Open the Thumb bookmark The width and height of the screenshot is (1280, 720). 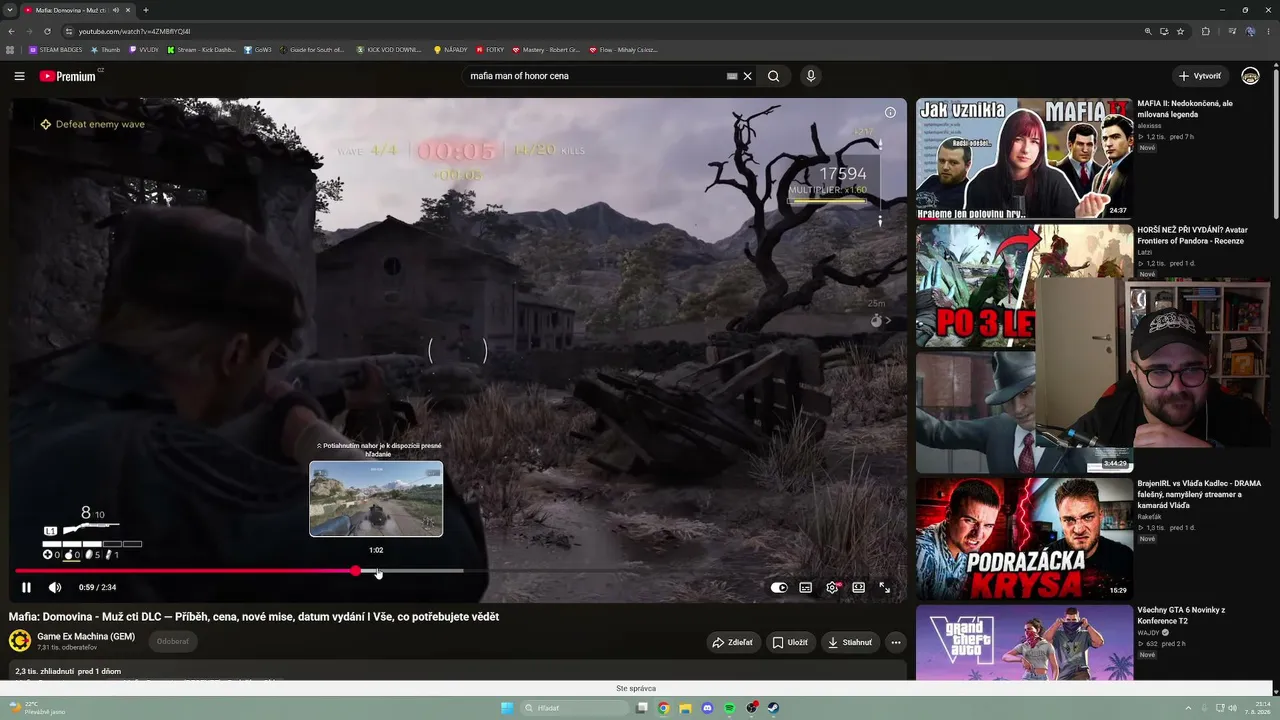coord(106,49)
